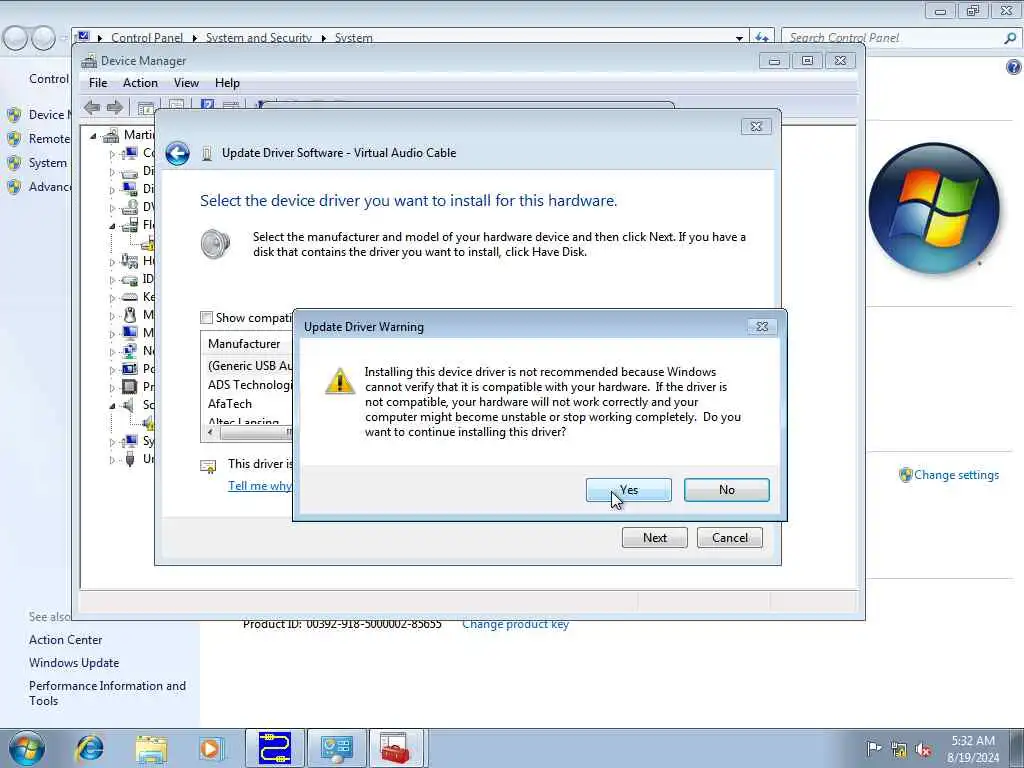1024x768 pixels.
Task: Open Device Manager Action menu
Action: coord(140,83)
